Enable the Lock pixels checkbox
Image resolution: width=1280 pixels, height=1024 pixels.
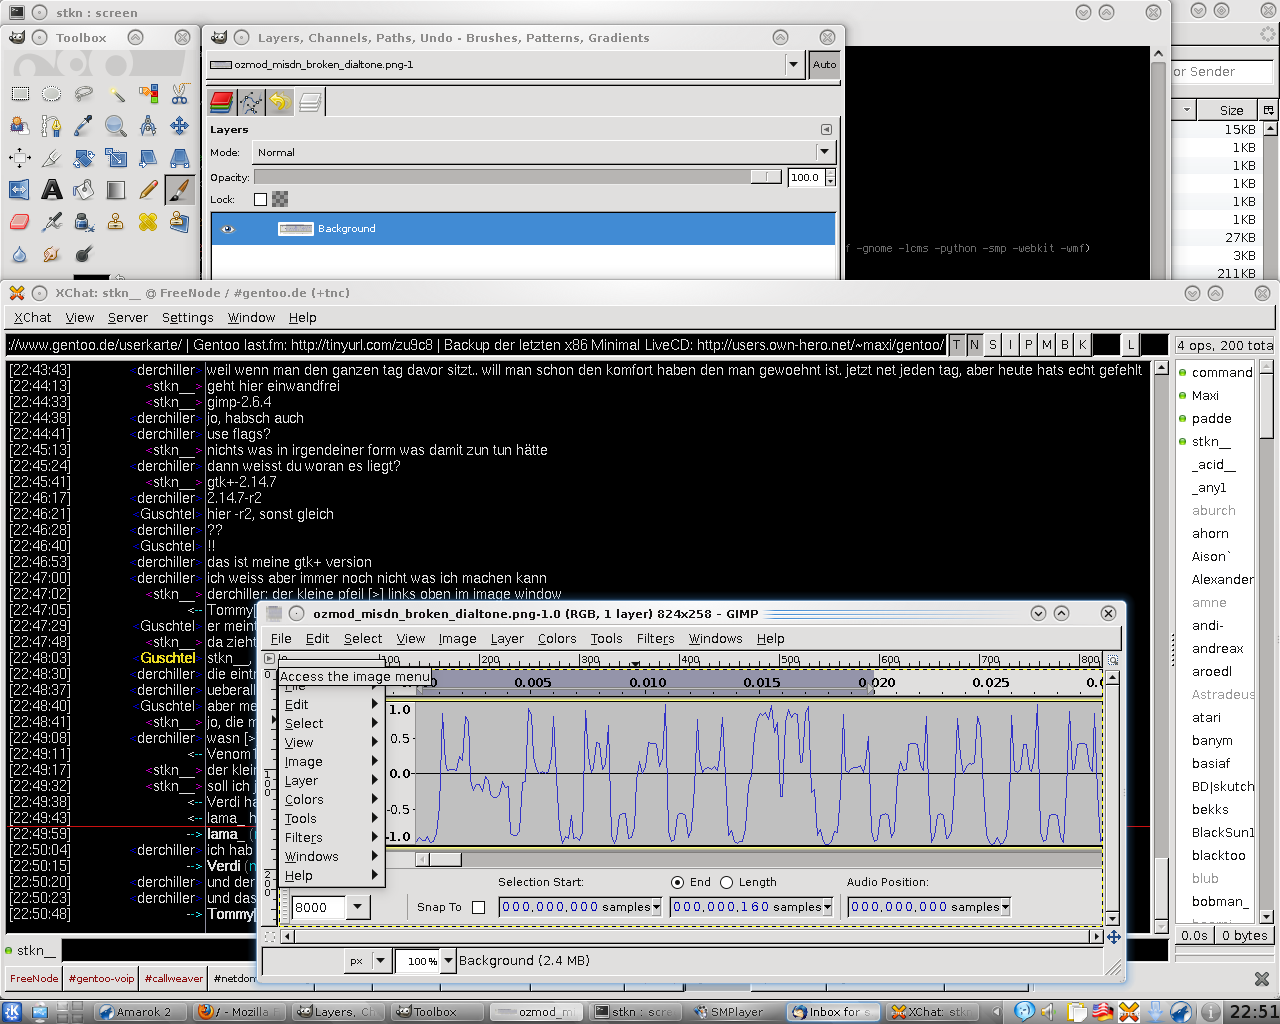pyautogui.click(x=260, y=199)
